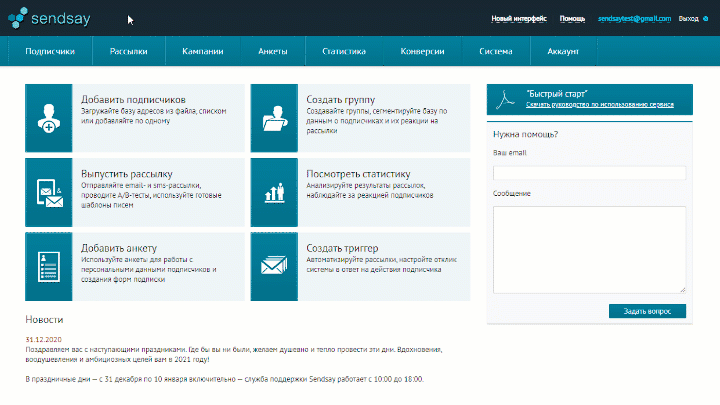
Task: Open the Рассылки menu
Action: pyautogui.click(x=129, y=51)
